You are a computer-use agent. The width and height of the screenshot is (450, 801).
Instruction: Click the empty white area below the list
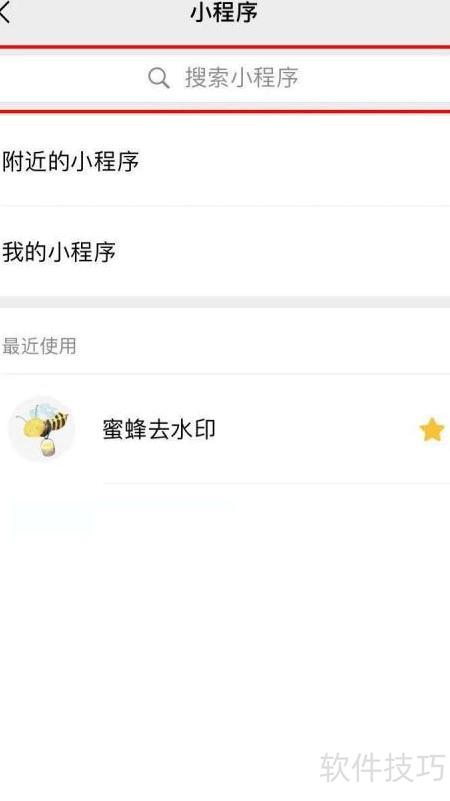point(225,639)
